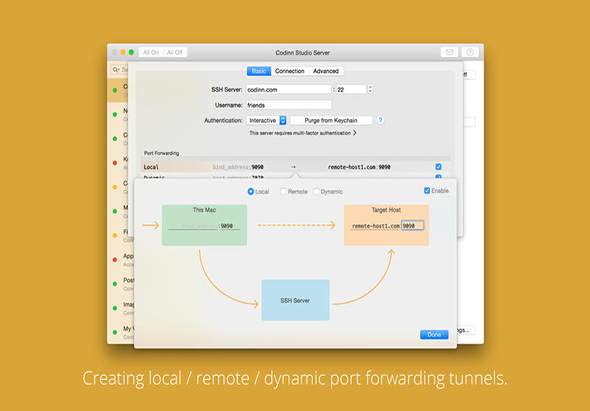Click the Purge from Keychain button
Screen dimensions: 590x411
coord(331,120)
